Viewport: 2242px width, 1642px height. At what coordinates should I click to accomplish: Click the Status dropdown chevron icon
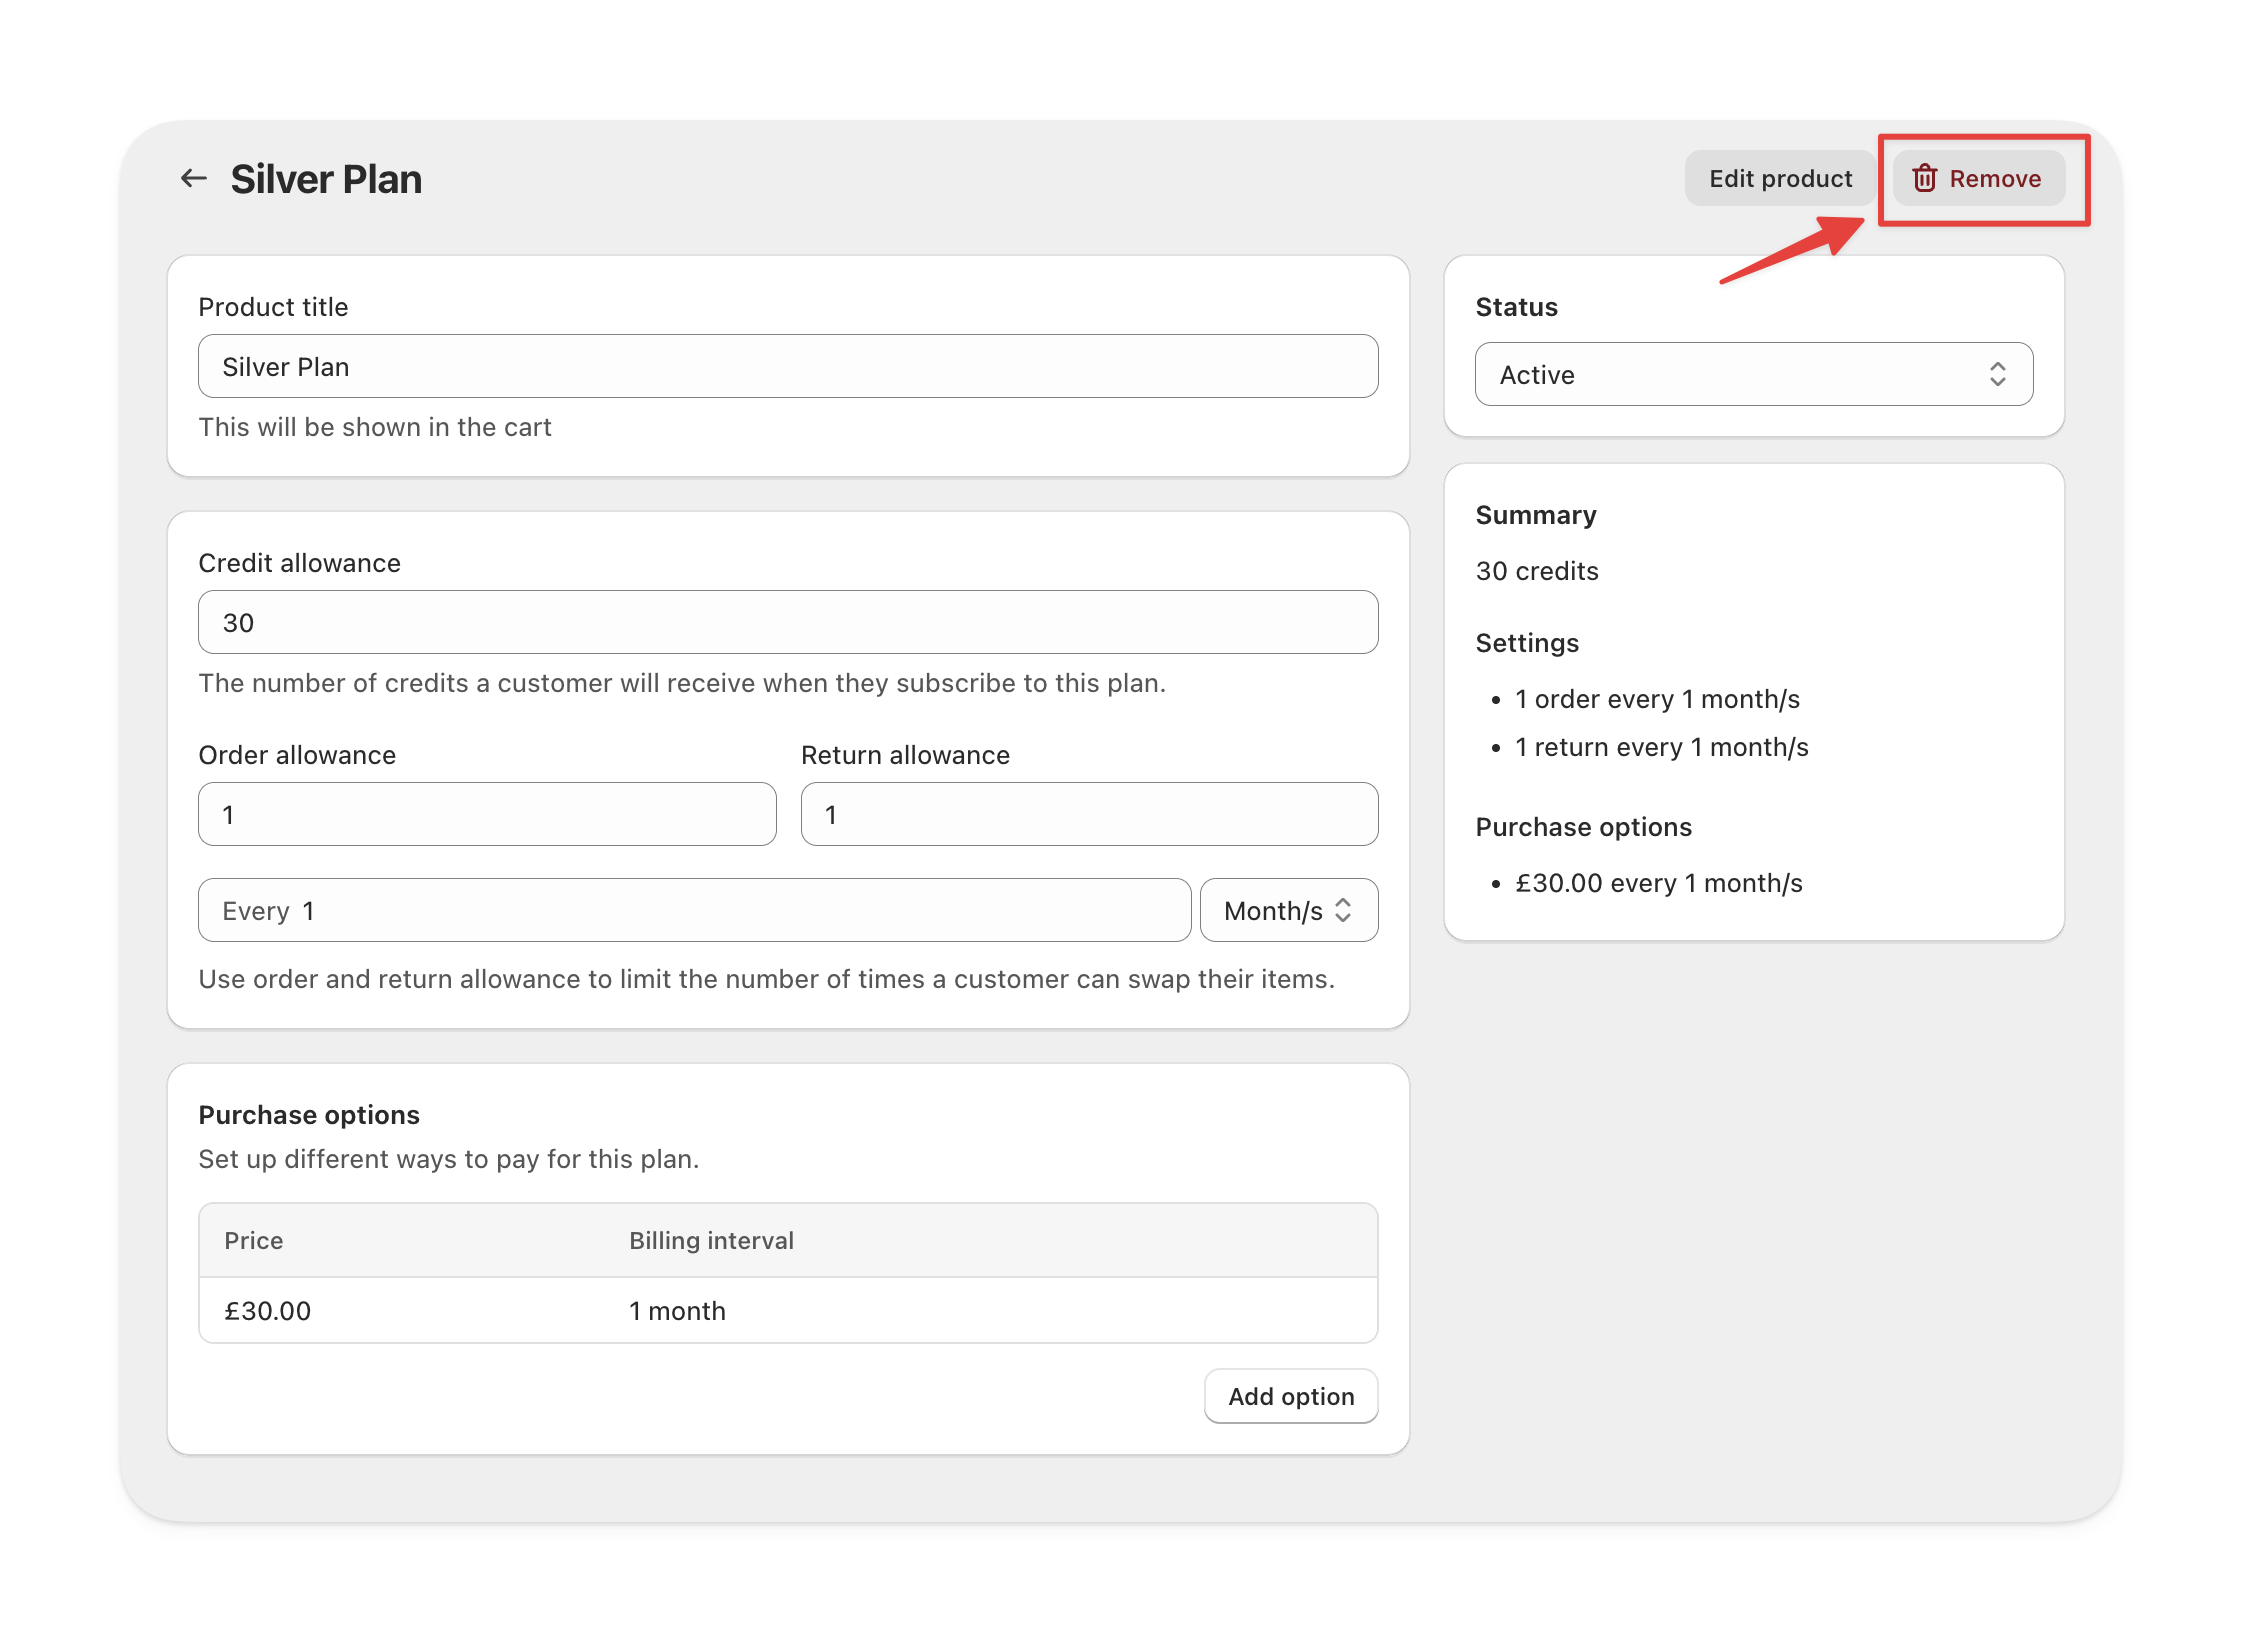(x=1999, y=374)
